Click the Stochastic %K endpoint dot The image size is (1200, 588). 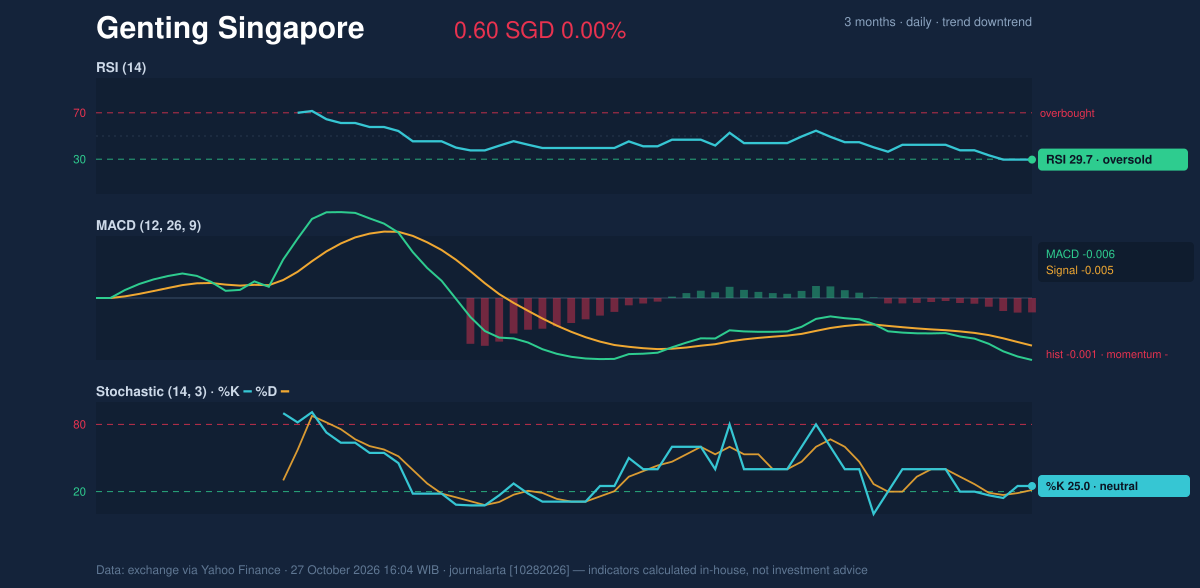point(1032,486)
